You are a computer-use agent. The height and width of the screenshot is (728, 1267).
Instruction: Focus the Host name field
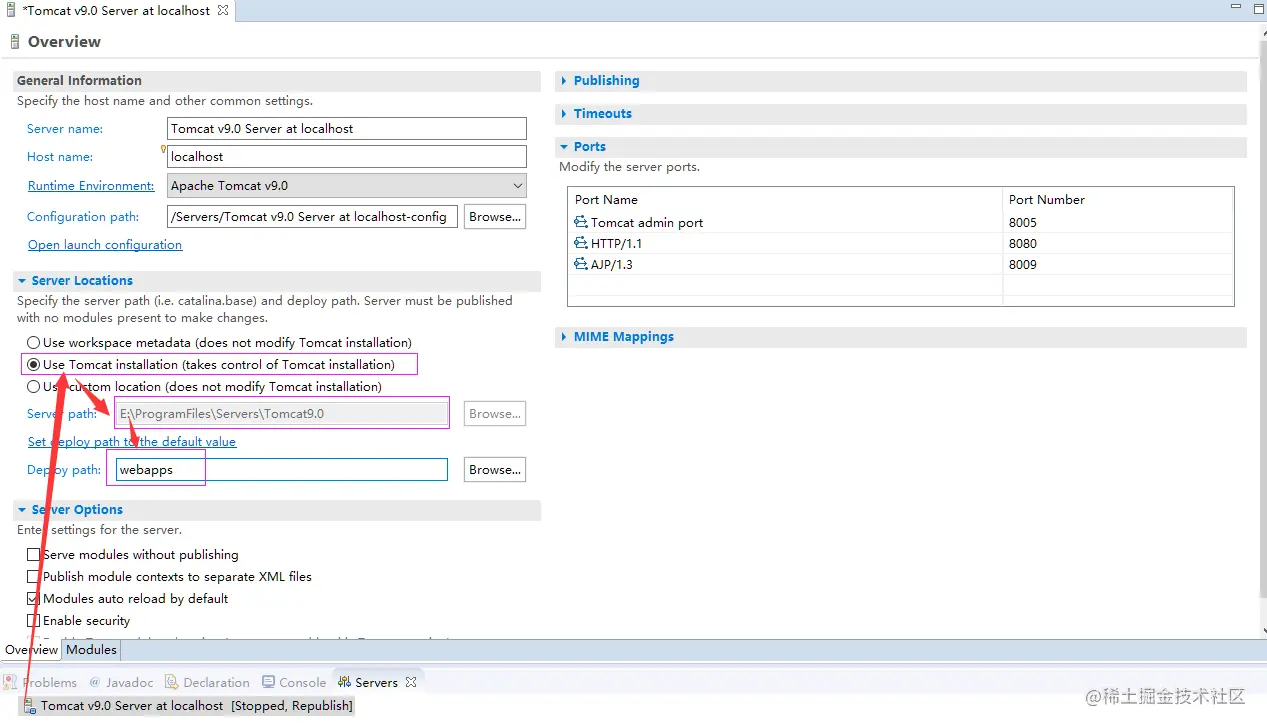(x=346, y=156)
